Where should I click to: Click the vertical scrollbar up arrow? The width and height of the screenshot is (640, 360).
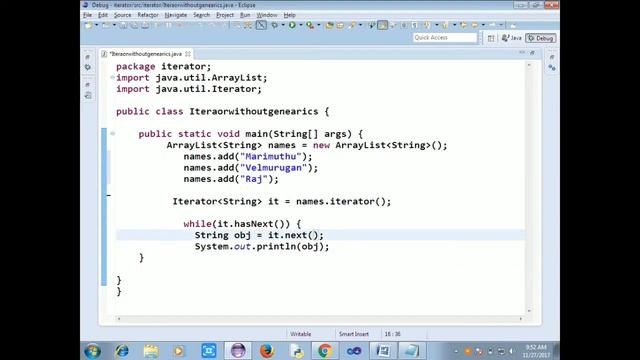(529, 65)
